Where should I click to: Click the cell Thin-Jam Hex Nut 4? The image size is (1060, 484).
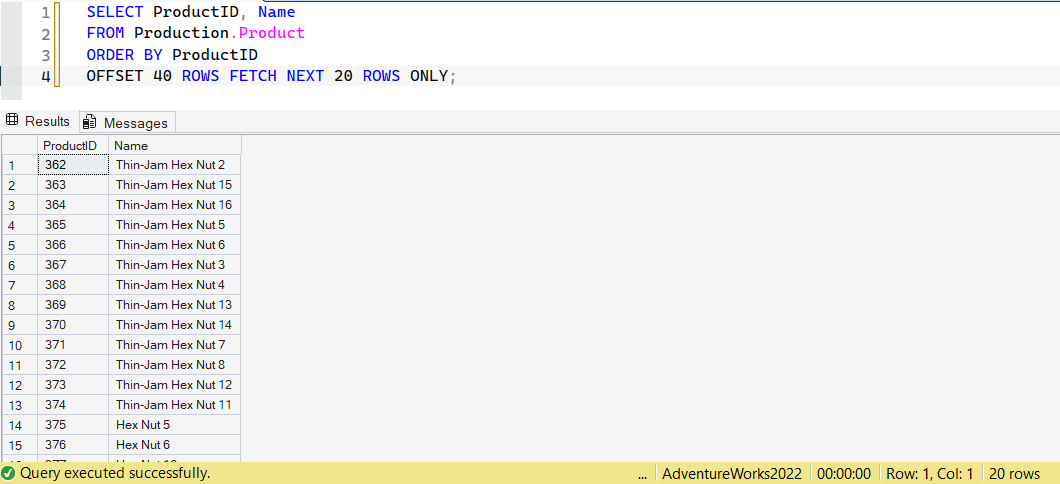174,285
